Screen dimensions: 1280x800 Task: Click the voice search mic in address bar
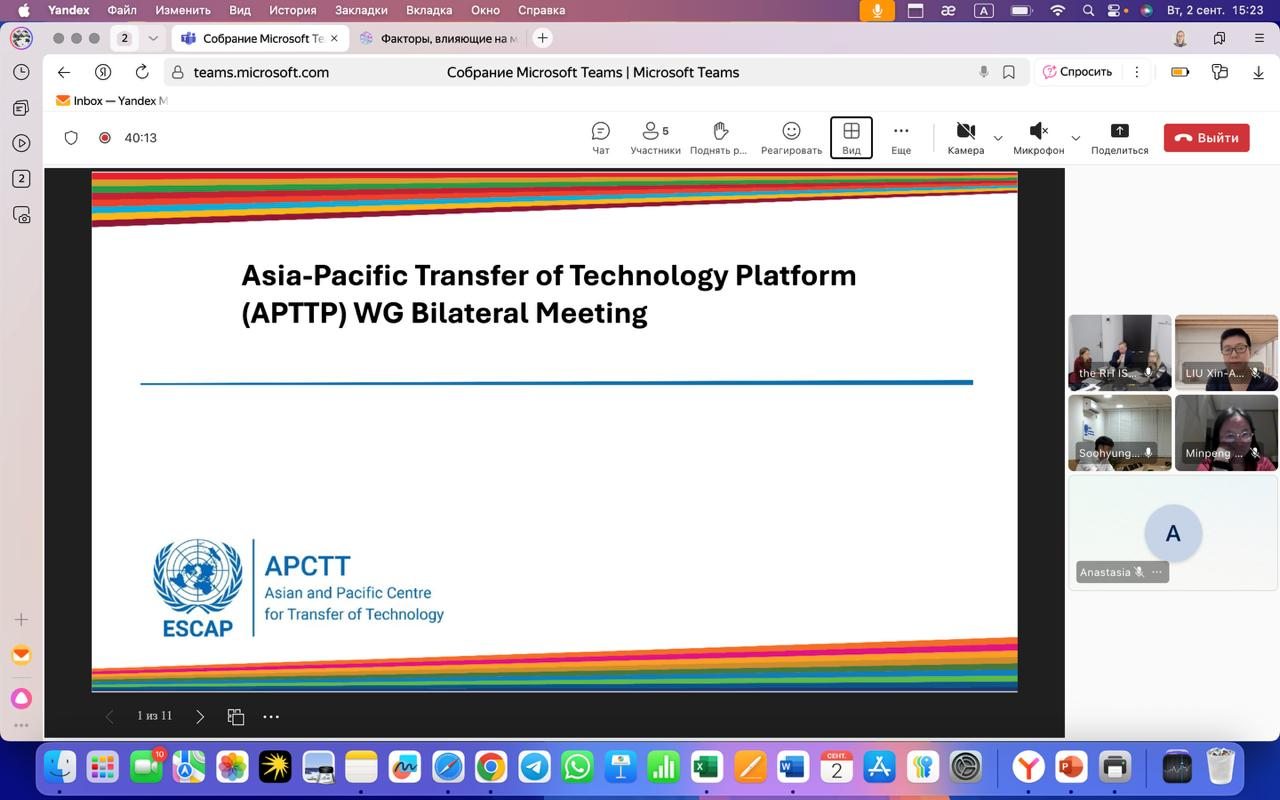pos(984,72)
